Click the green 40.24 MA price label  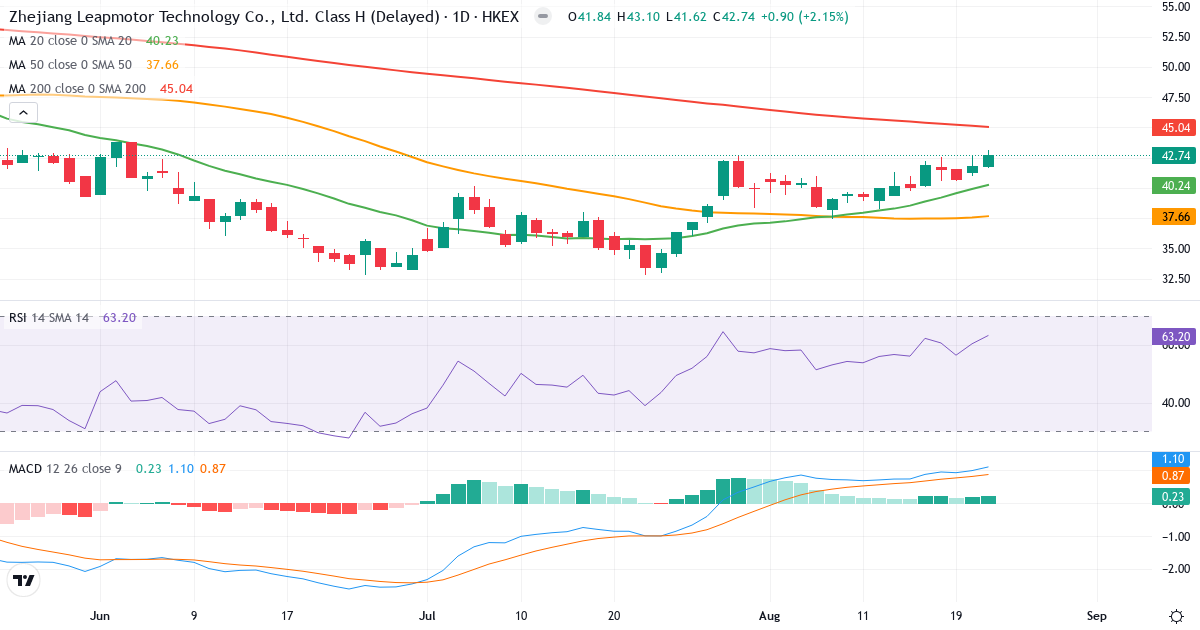coord(1175,185)
